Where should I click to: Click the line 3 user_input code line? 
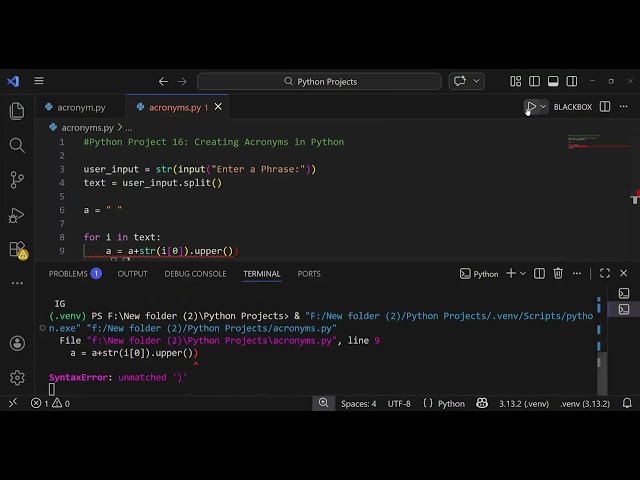click(x=200, y=169)
